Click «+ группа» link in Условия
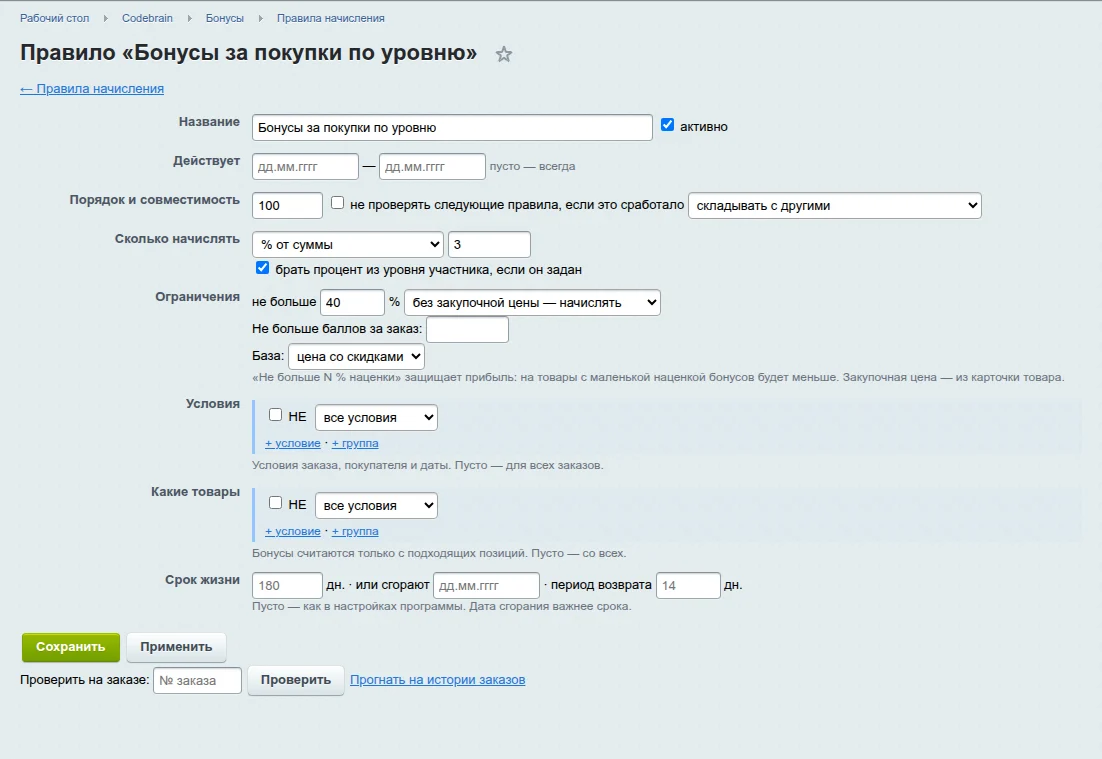 tap(355, 443)
